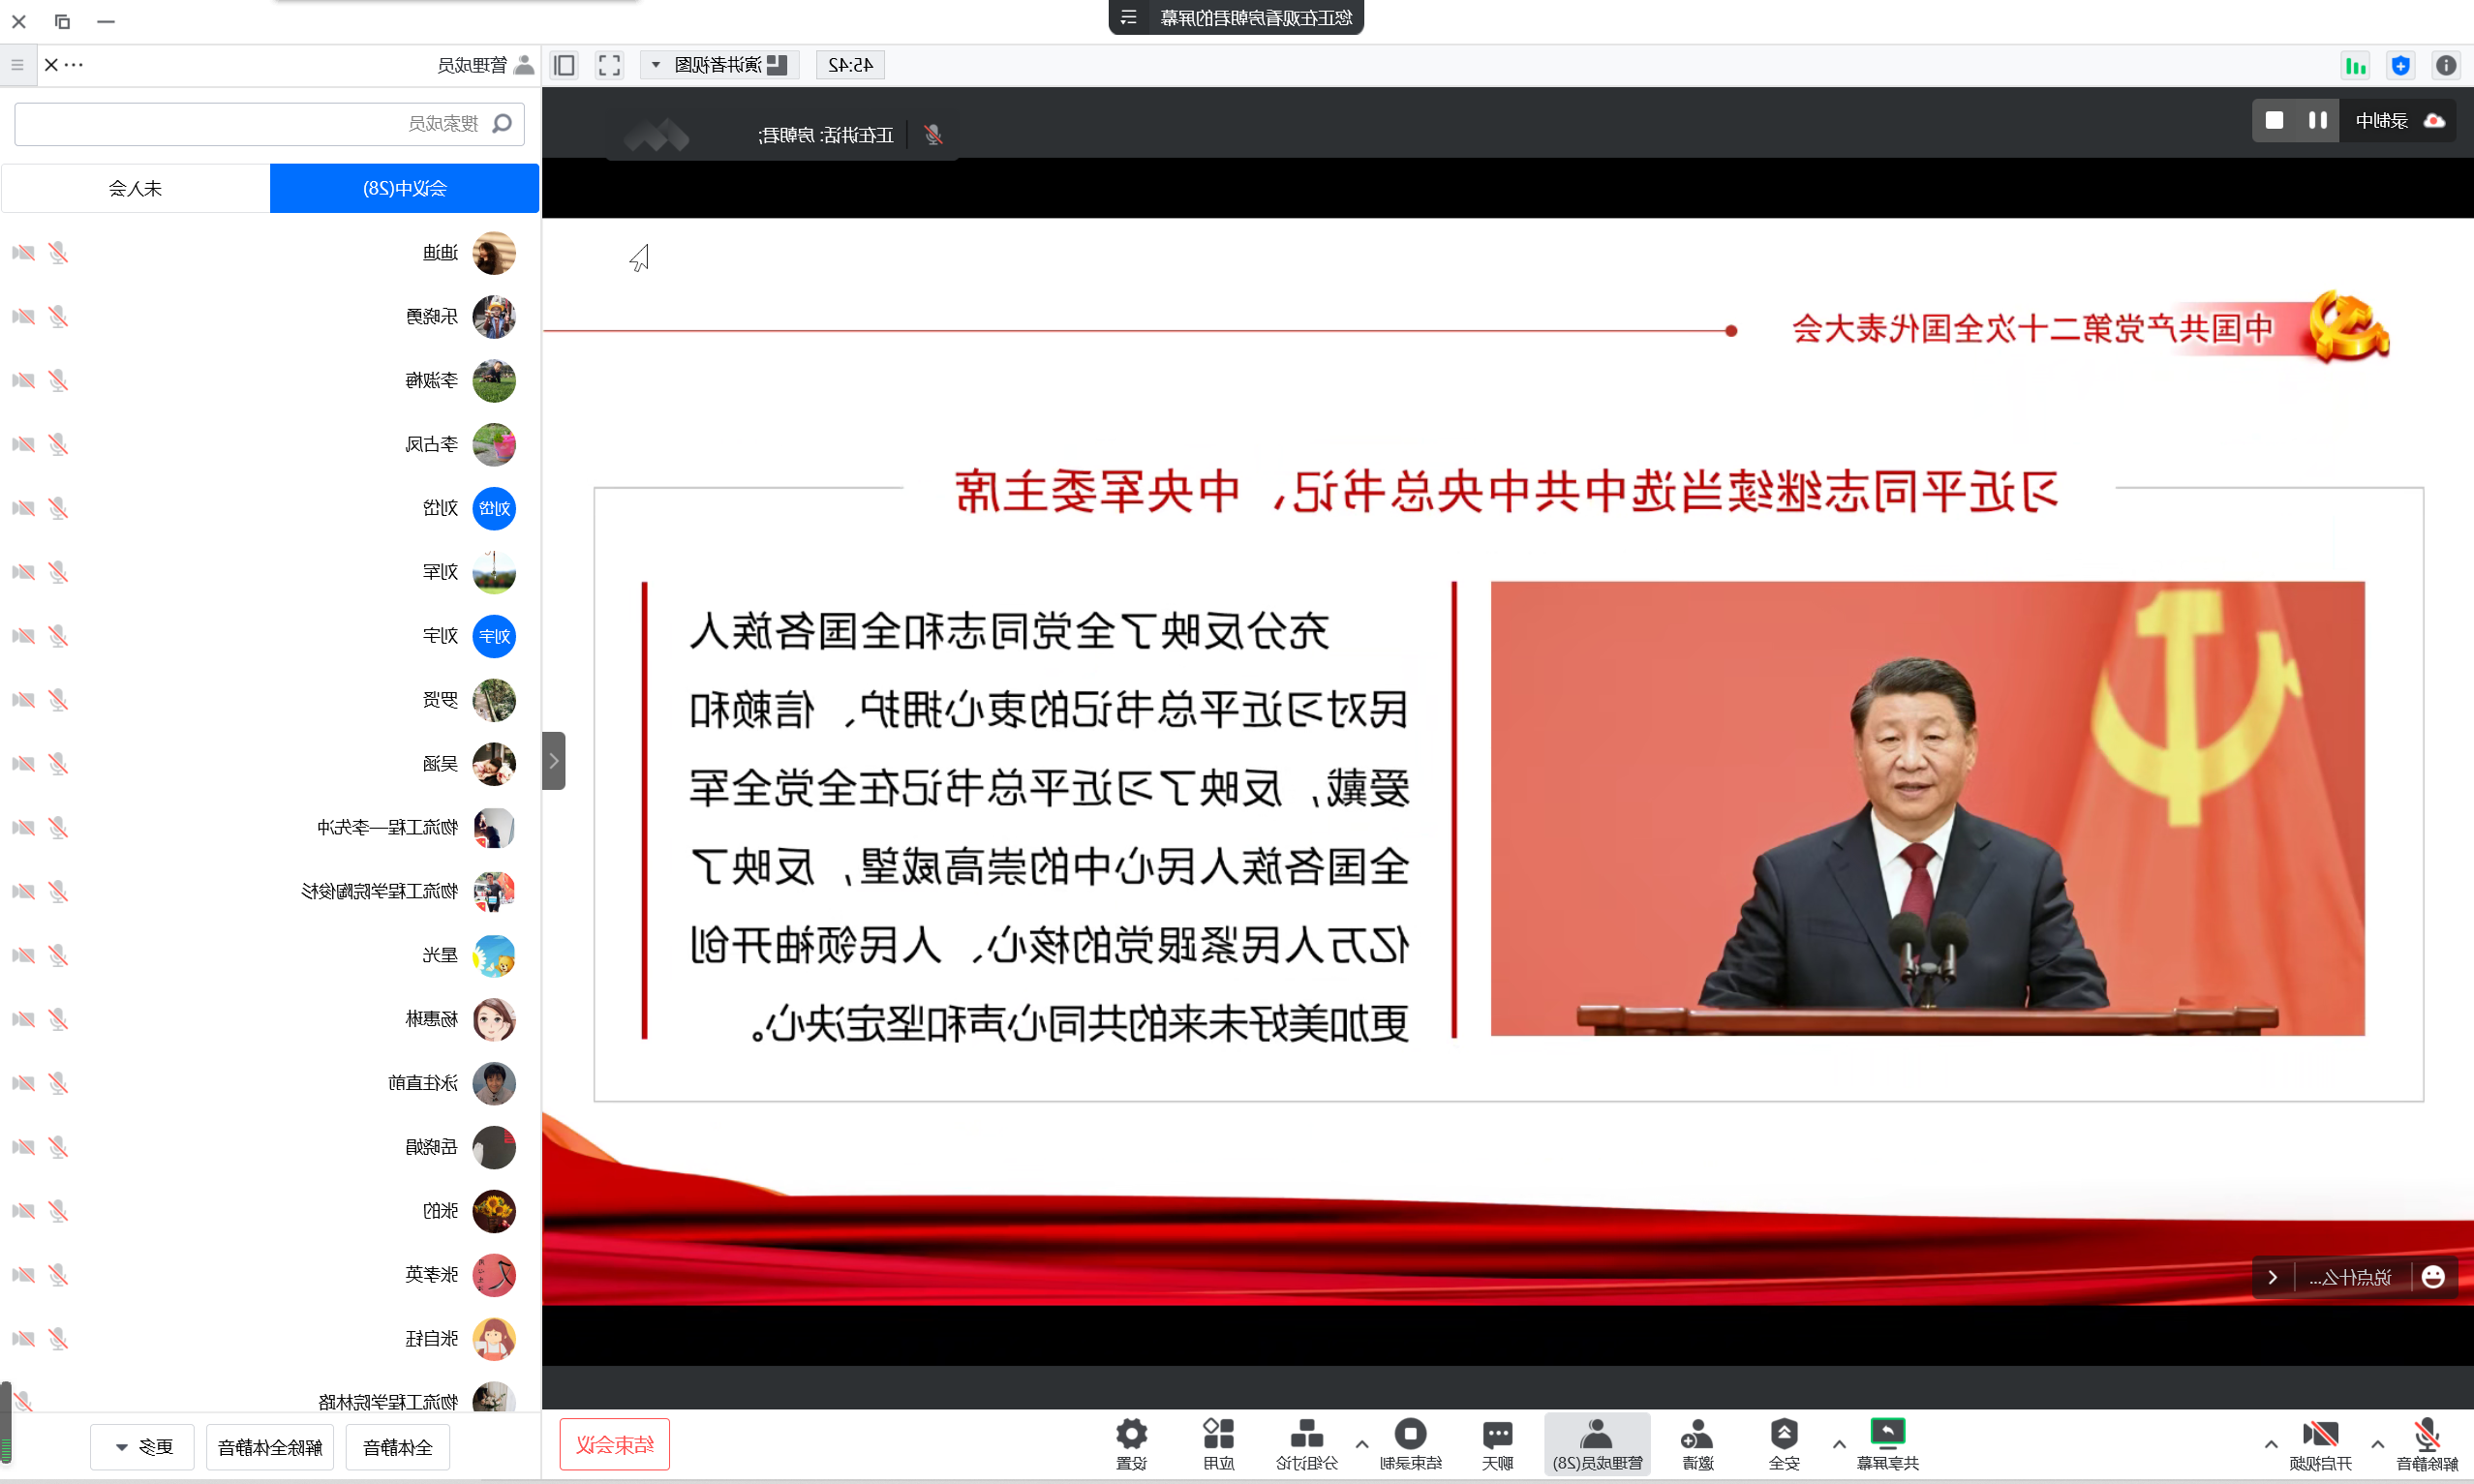Click the muted mic icon in speaker bar
The image size is (2474, 1484).
point(933,135)
